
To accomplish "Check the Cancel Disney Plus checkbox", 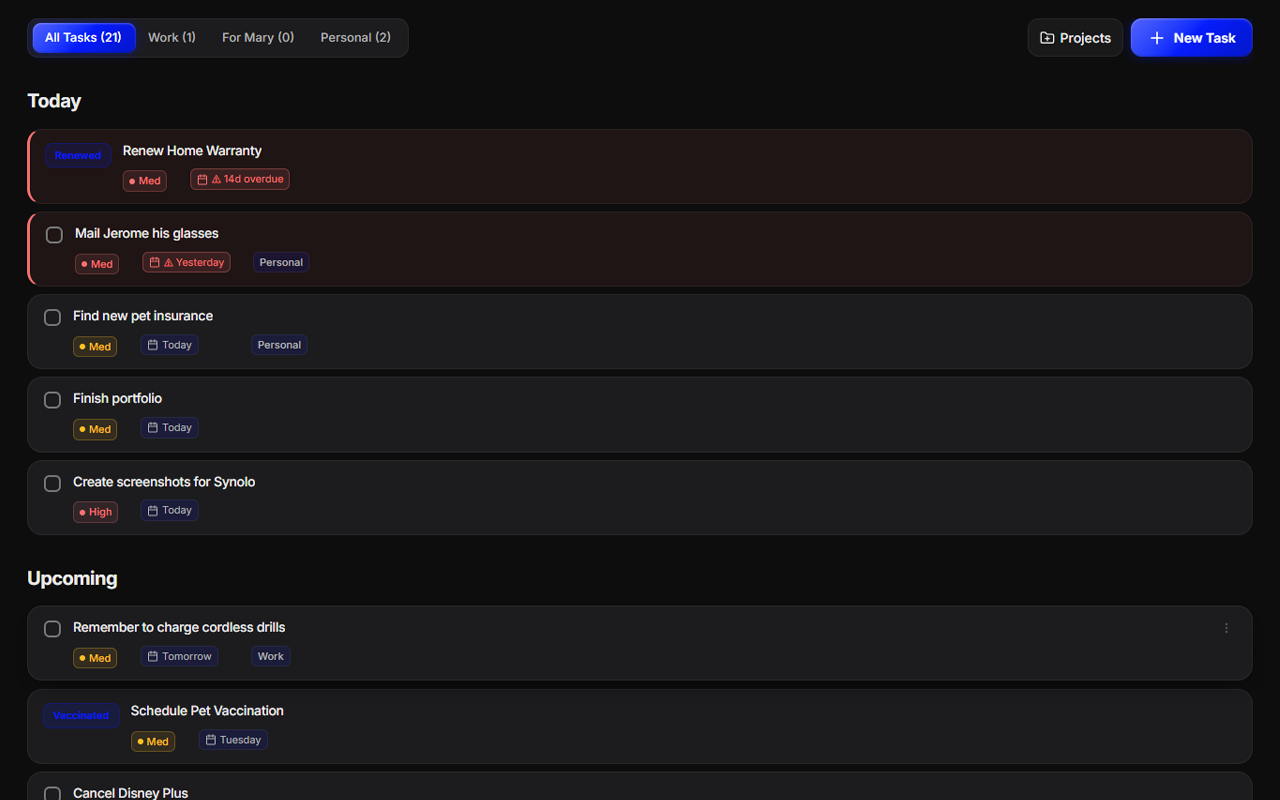I will tap(52, 793).
